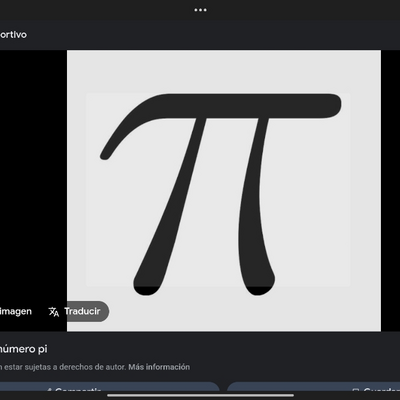400x400 pixels.
Task: Tap the right curved leg of pi symbol
Action: pos(255,207)
